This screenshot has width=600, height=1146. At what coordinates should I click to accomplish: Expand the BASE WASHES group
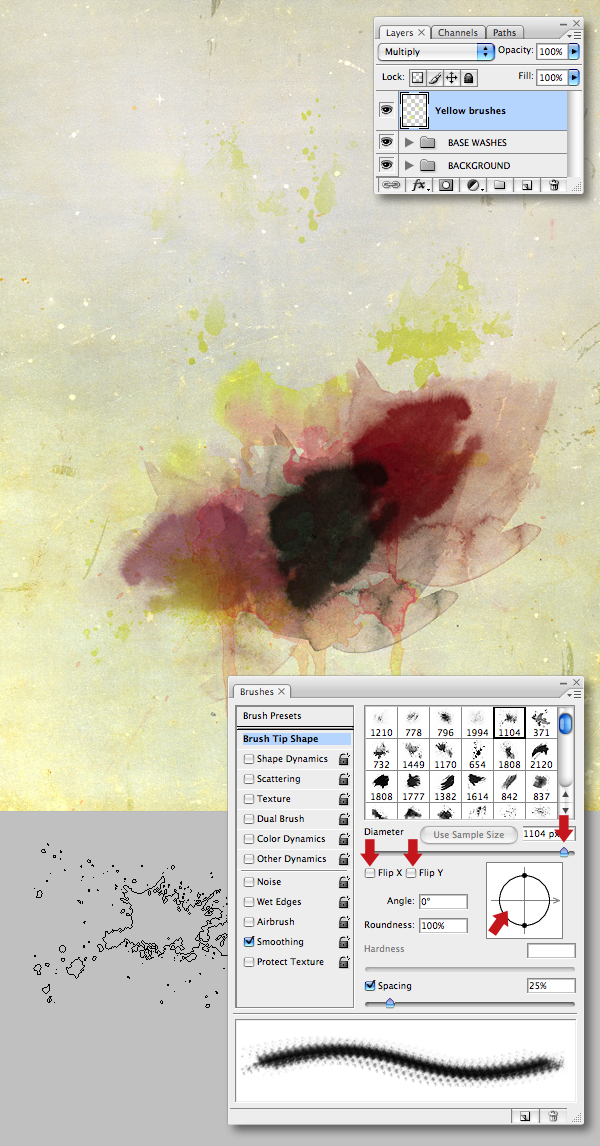(x=409, y=142)
